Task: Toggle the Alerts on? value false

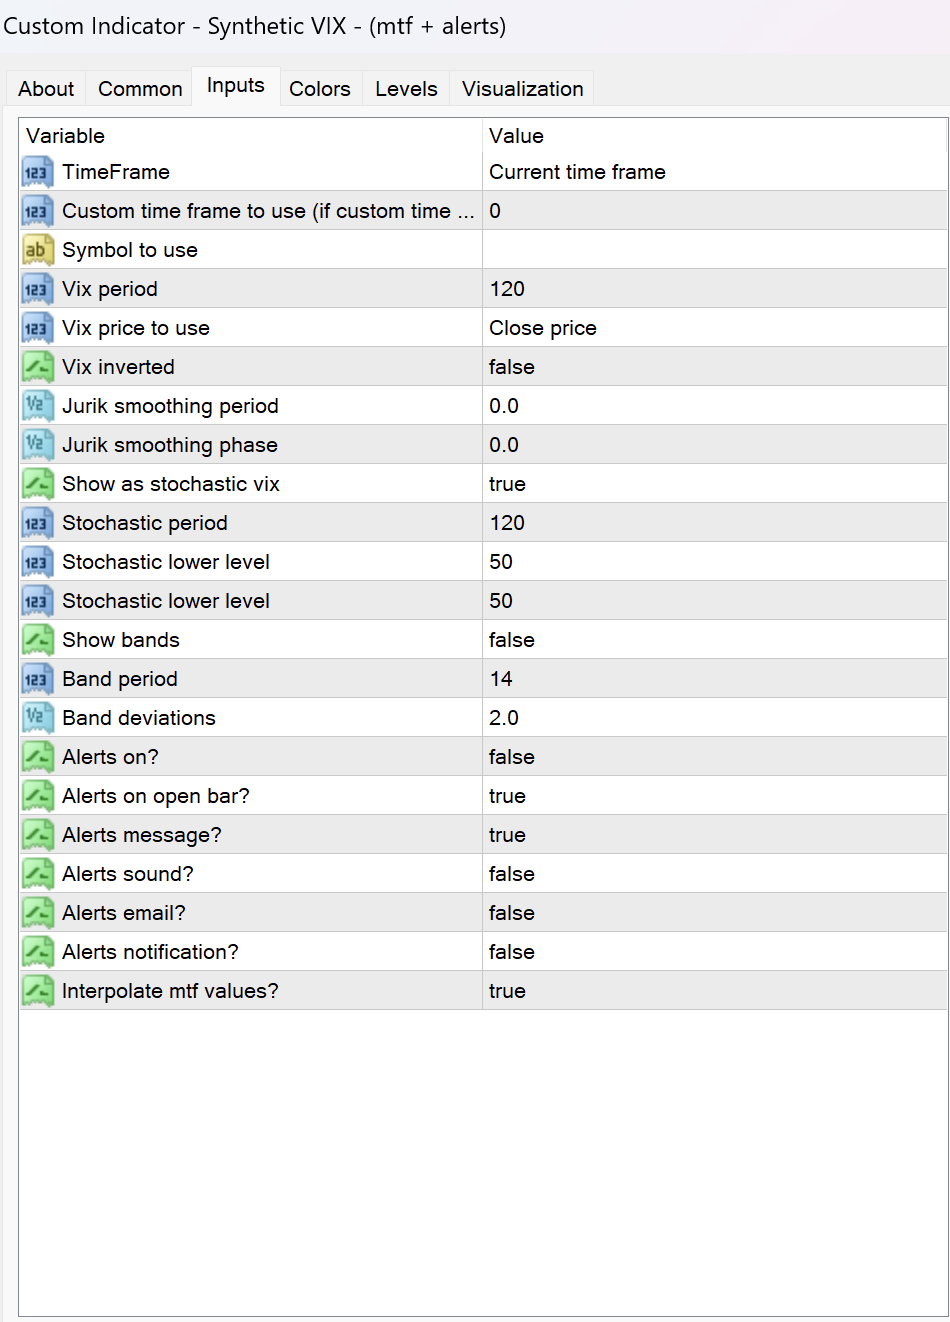Action: 512,757
